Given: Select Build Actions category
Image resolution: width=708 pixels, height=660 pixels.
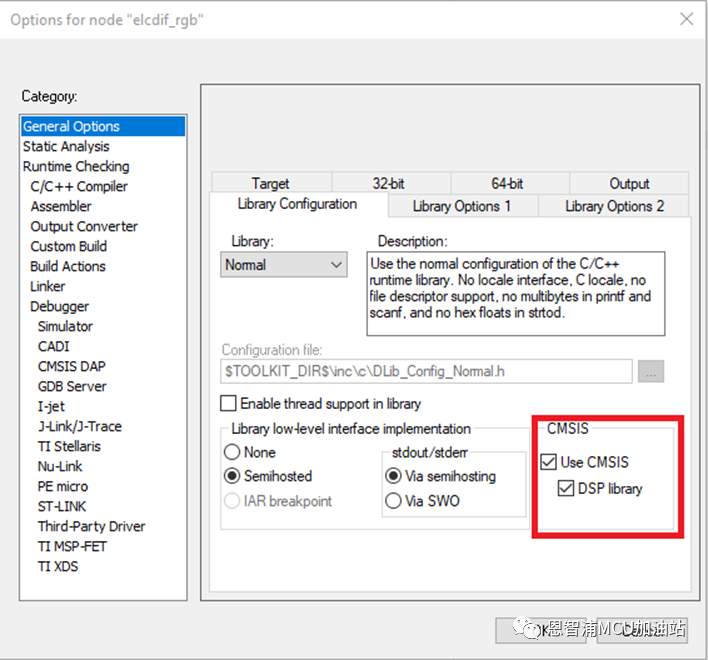Looking at the screenshot, I should 68,266.
